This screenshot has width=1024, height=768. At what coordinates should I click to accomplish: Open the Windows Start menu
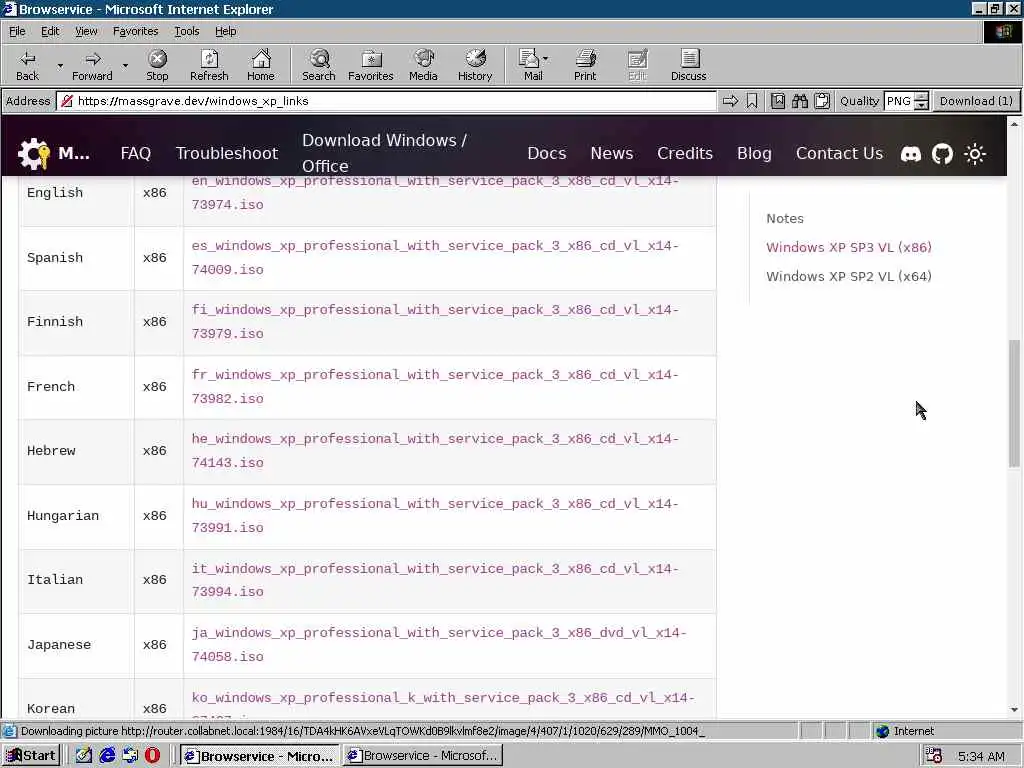click(x=31, y=756)
